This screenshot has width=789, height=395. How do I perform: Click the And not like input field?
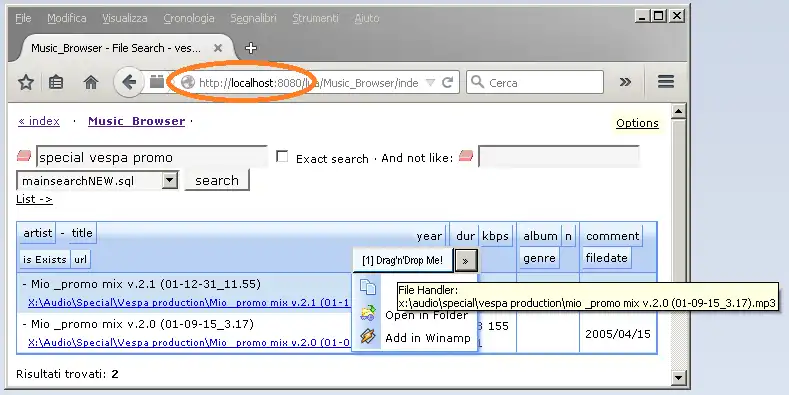pos(559,156)
